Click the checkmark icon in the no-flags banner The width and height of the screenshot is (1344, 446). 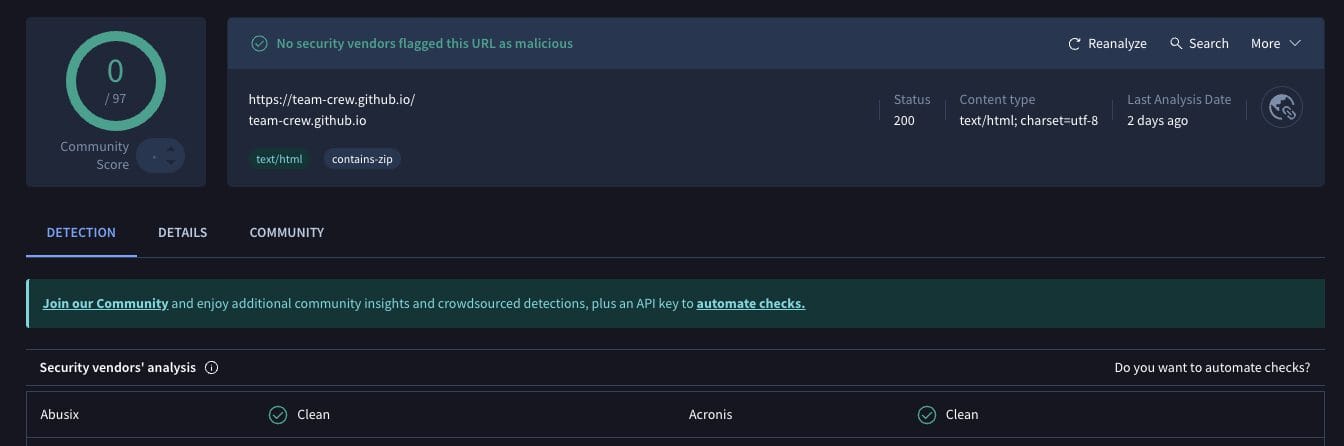click(x=259, y=44)
